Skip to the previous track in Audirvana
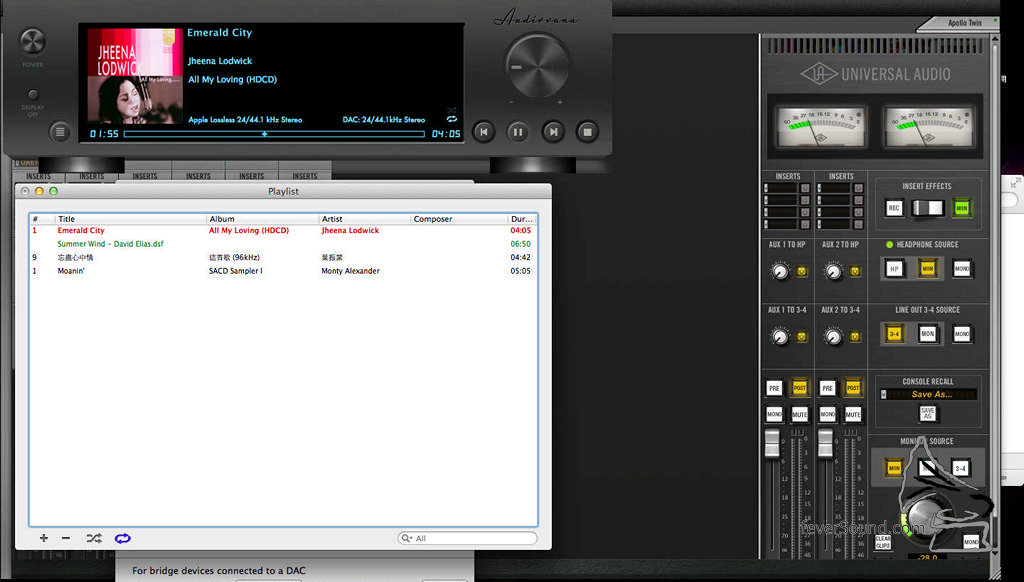 [484, 132]
